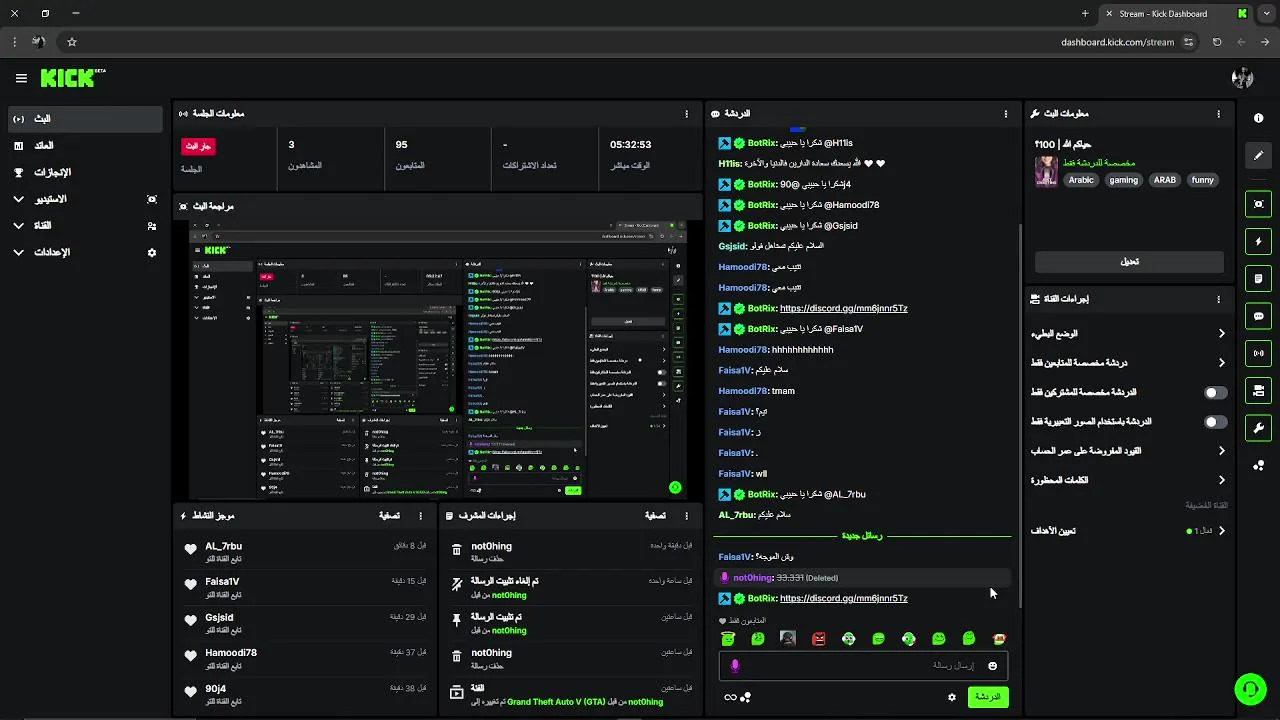Image resolution: width=1280 pixels, height=720 pixels.
Task: Toggle the wrench icon in right toolbar
Action: (1258, 428)
